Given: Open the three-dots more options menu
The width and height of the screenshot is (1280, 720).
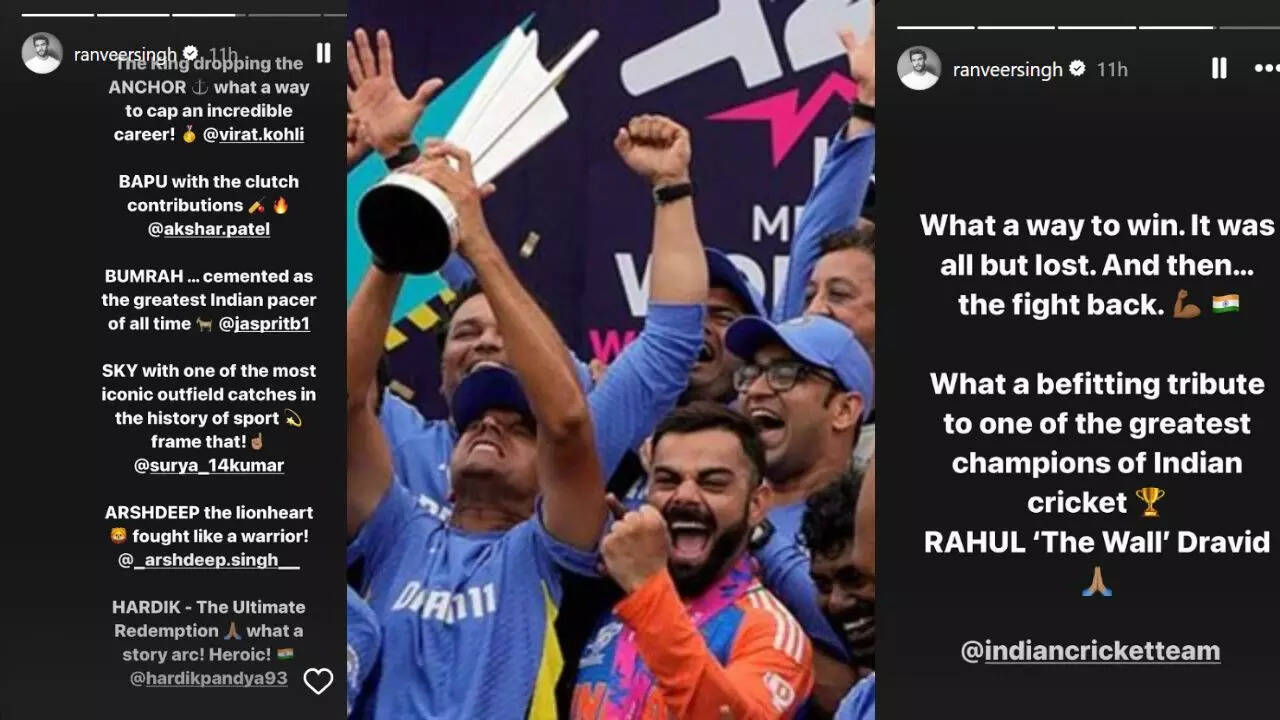Looking at the screenshot, I should [x=1267, y=68].
